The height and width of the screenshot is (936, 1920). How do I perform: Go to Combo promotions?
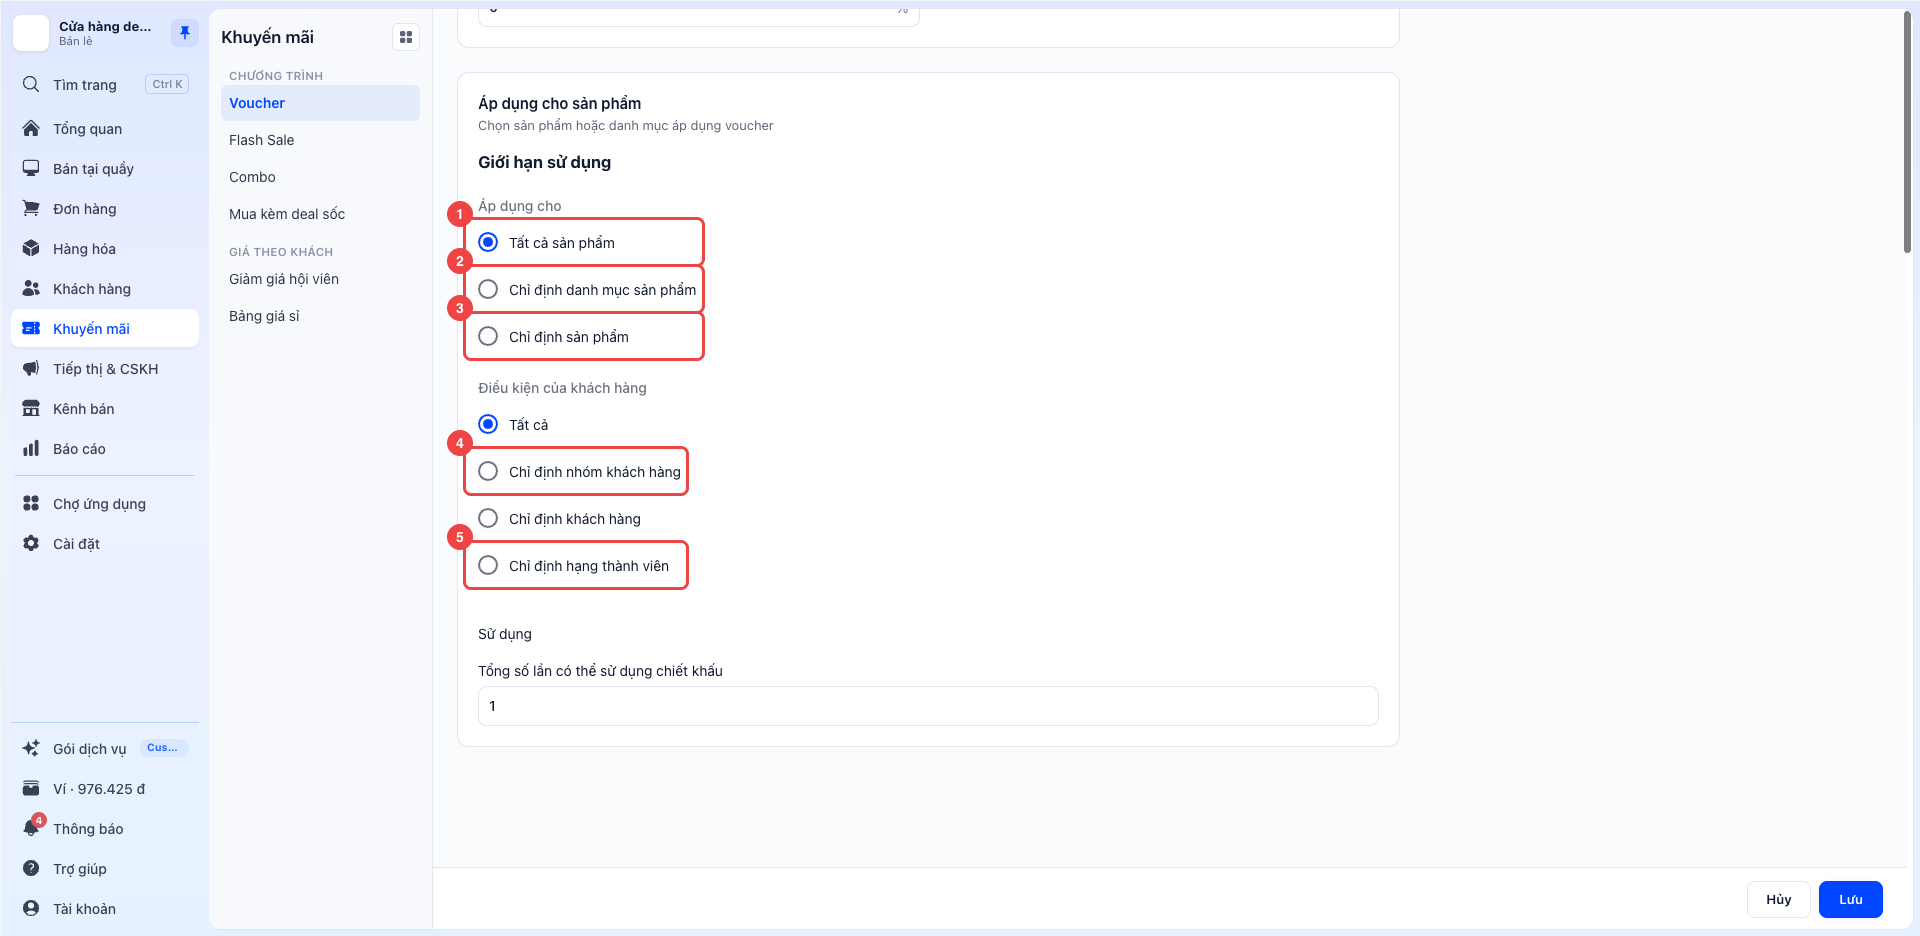(x=320, y=177)
